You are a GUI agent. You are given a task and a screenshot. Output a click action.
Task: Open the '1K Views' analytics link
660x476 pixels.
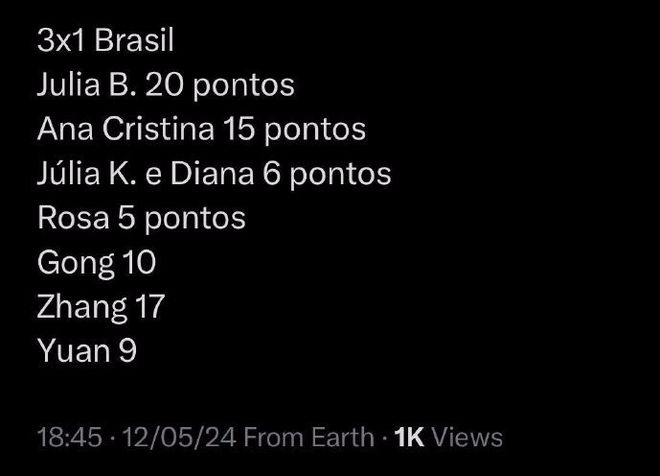point(448,437)
